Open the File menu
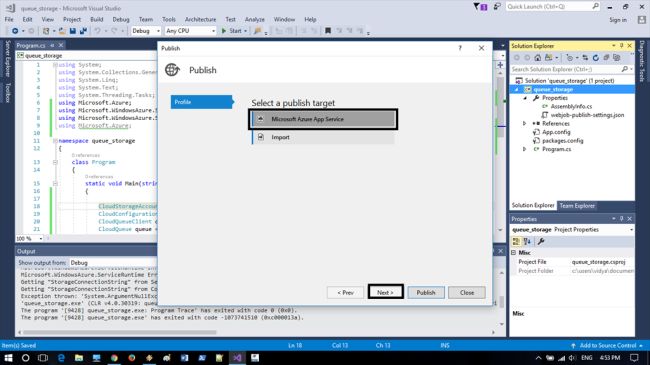This screenshot has width=650, height=365. point(9,19)
